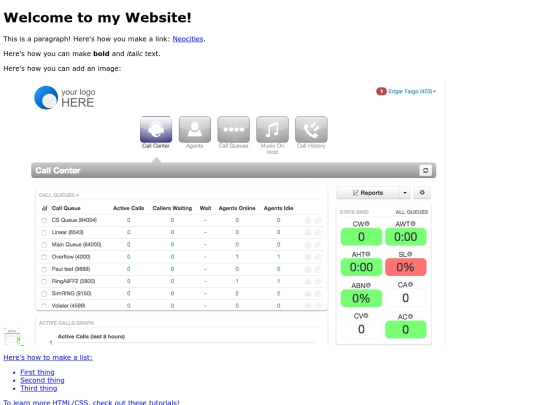Click the 'Second thing' list link
The height and width of the screenshot is (405, 540).
[42, 380]
